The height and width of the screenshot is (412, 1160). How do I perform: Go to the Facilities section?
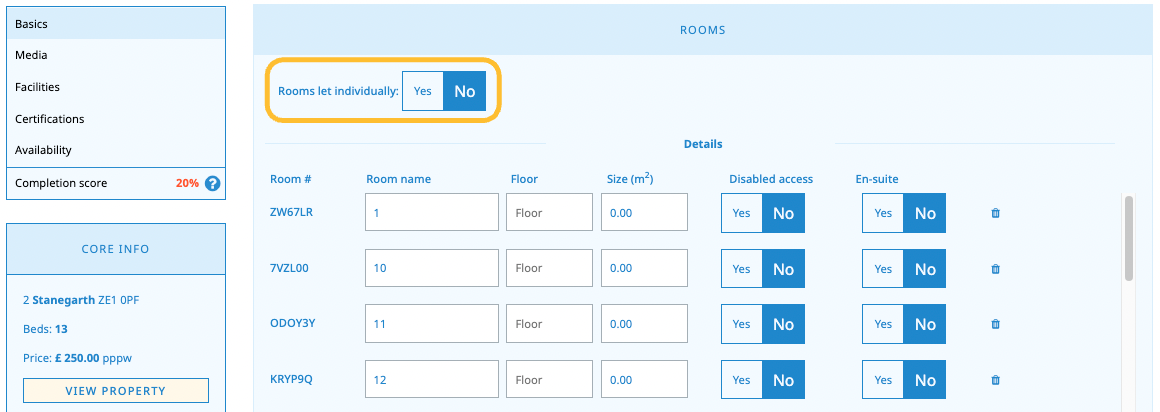(37, 87)
